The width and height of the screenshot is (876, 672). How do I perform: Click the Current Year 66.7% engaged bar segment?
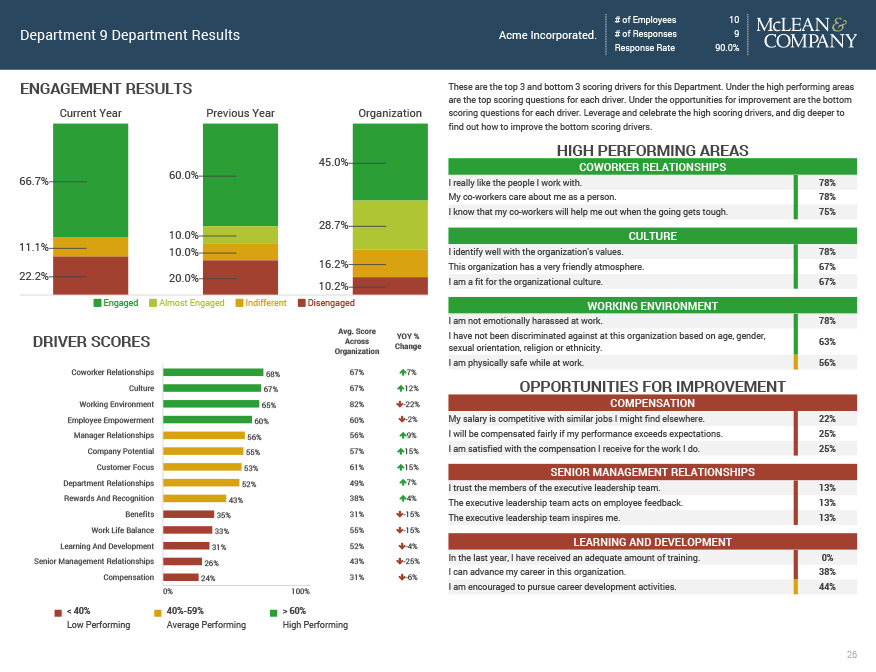coord(90,180)
